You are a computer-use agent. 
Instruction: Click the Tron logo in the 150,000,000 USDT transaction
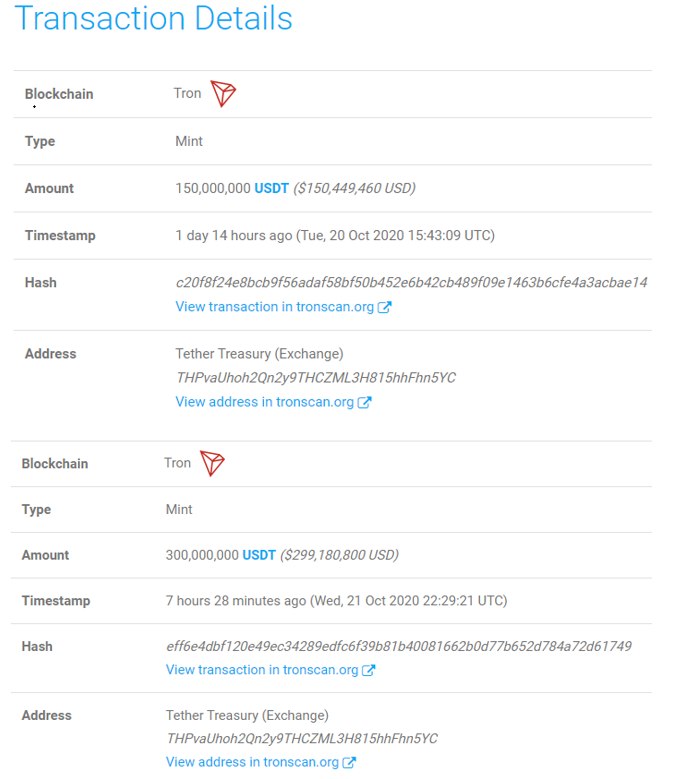click(223, 94)
